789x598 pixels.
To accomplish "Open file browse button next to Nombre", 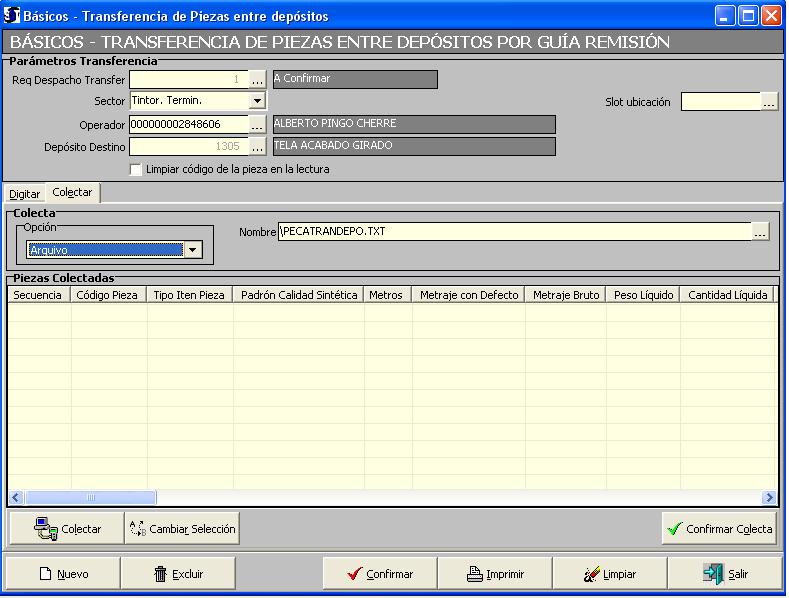I will pyautogui.click(x=761, y=232).
